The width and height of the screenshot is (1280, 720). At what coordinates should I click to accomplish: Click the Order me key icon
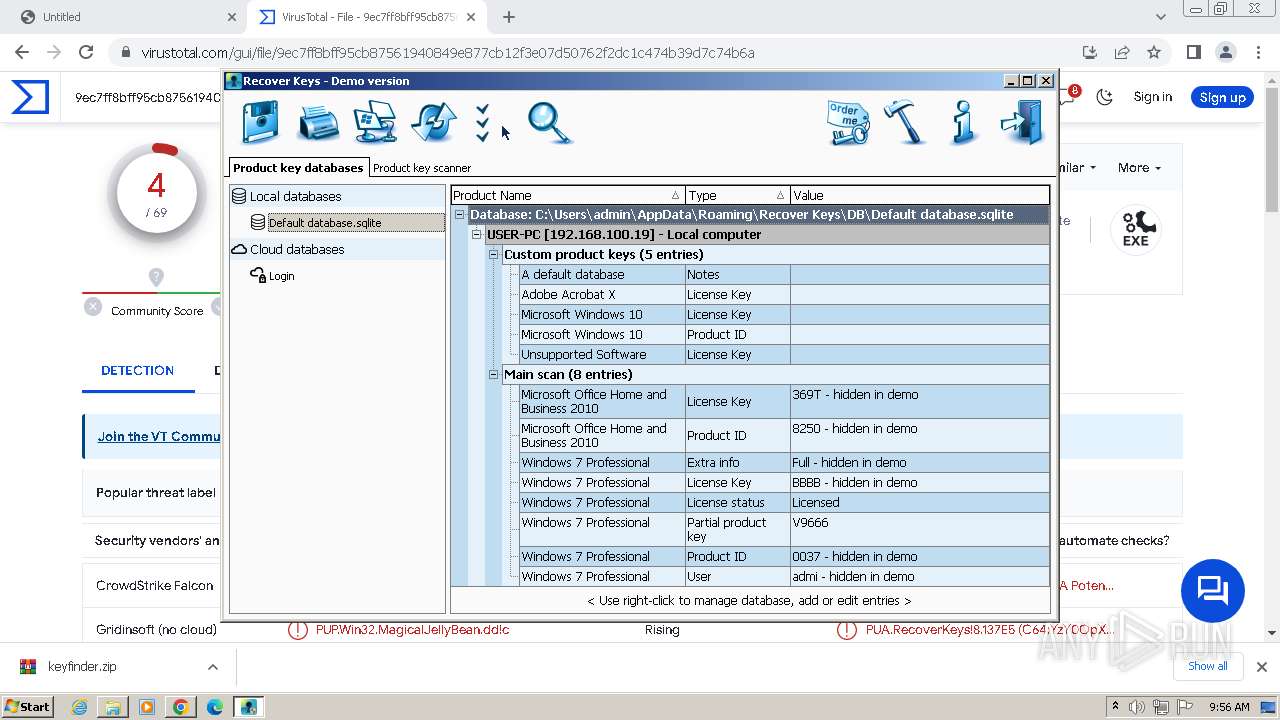[848, 123]
